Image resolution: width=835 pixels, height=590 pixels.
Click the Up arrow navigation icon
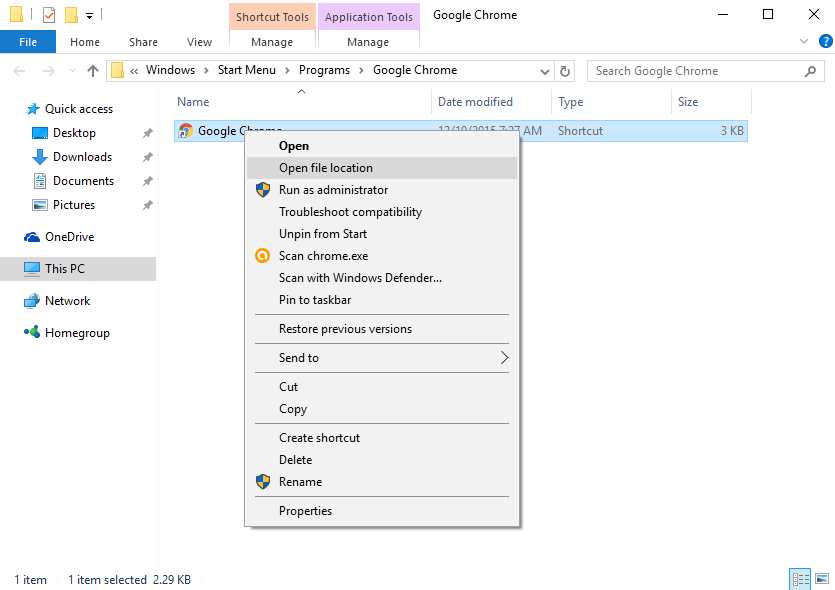coord(93,71)
